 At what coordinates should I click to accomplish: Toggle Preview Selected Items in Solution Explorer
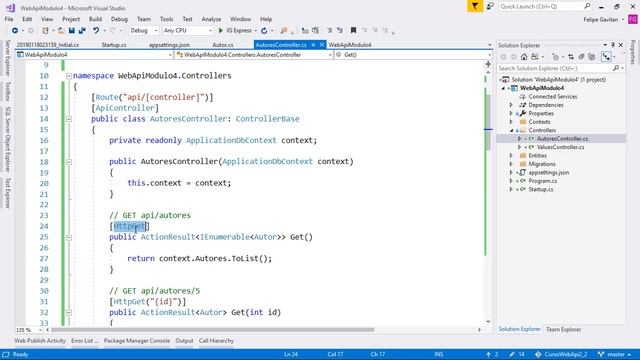tap(607, 57)
